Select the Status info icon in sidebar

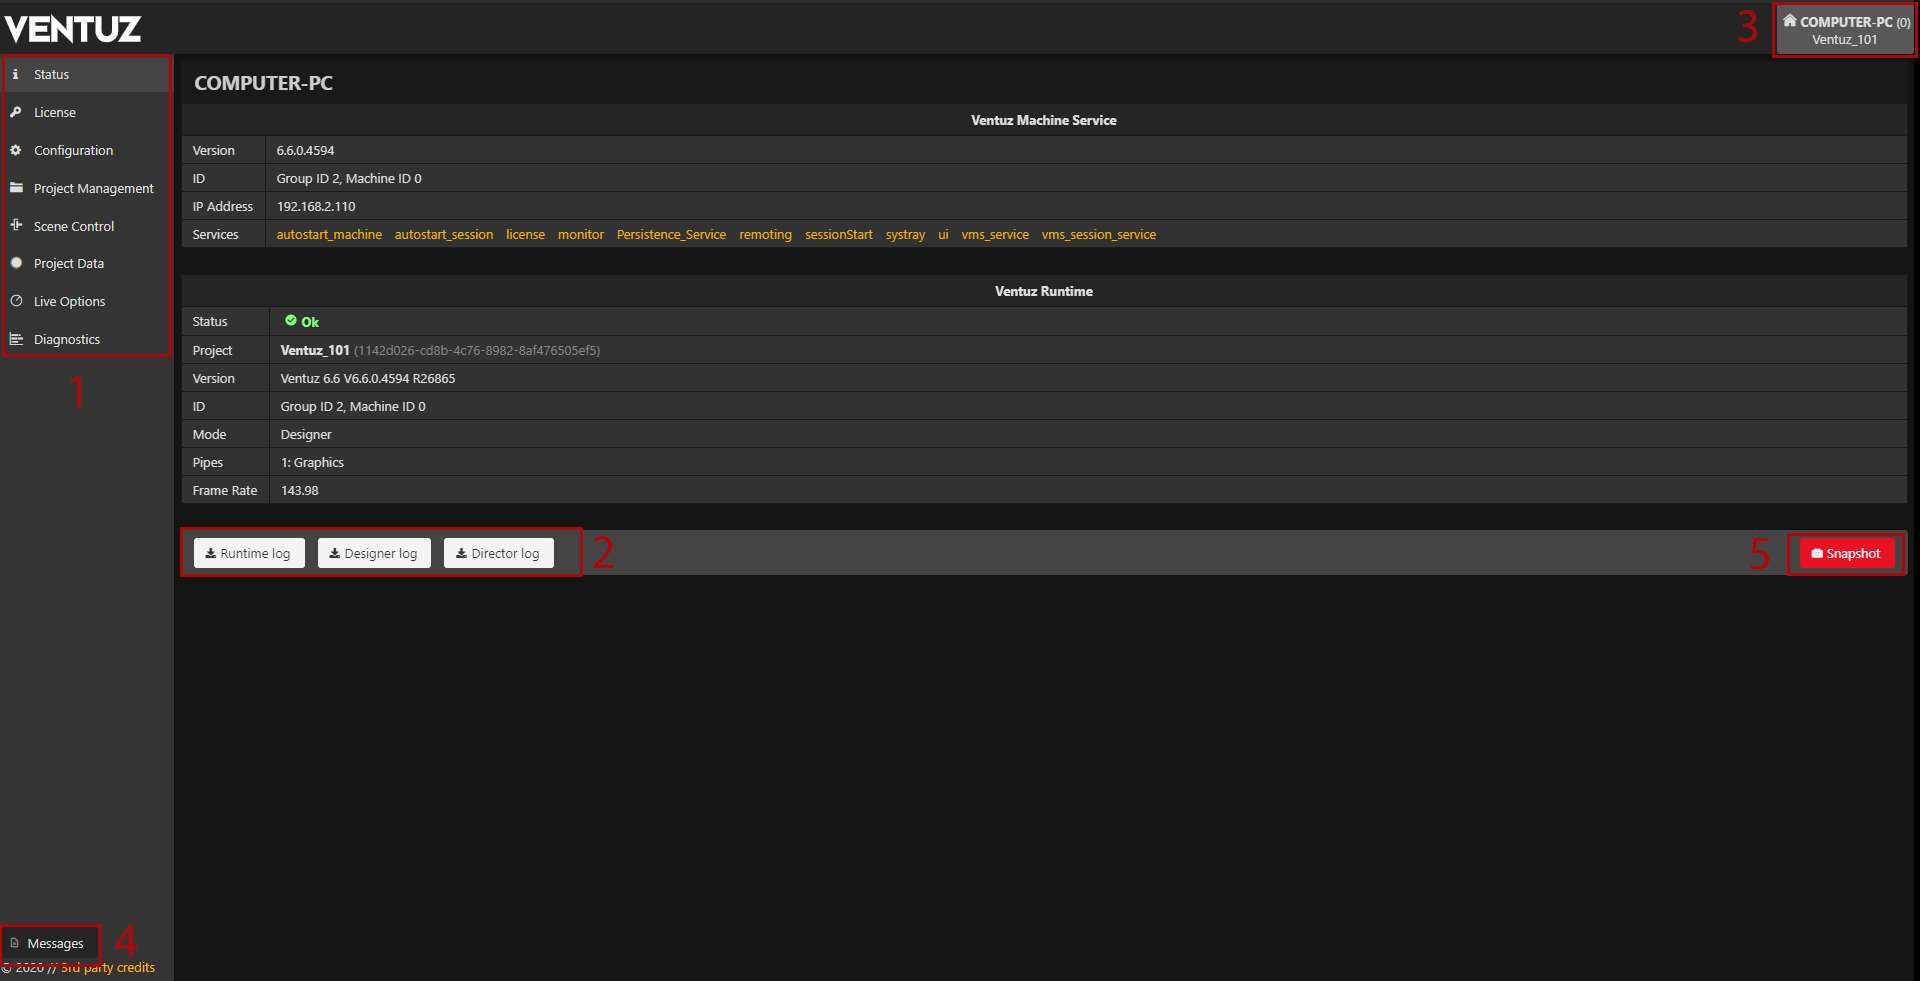16,74
